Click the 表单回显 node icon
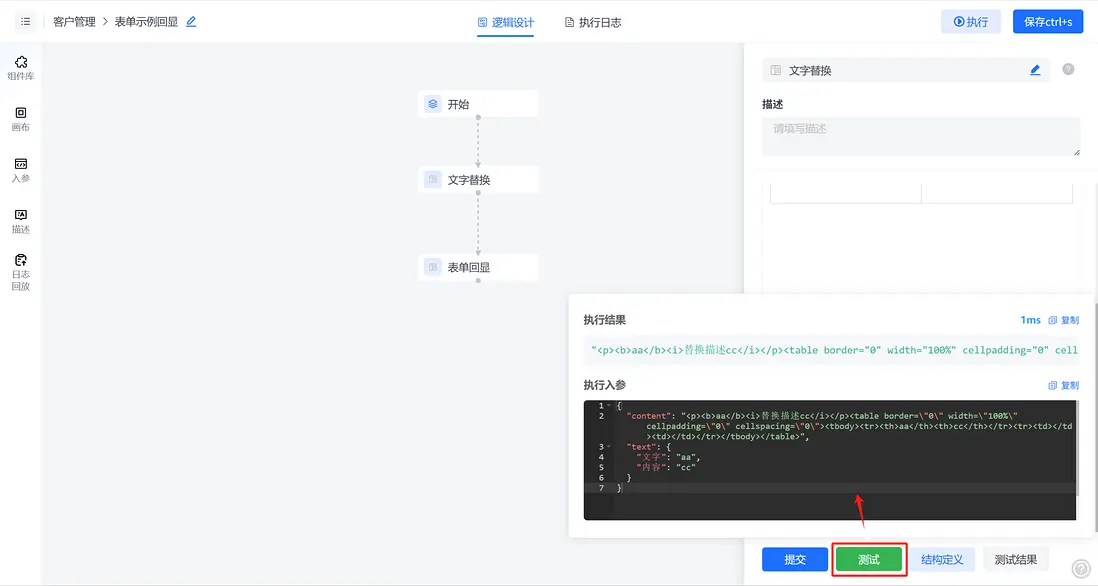This screenshot has width=1098, height=586. click(433, 267)
